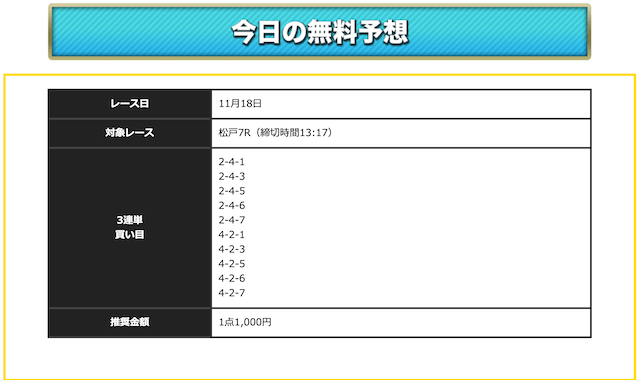Select the 3連単 買い目 header cell

coord(130,228)
